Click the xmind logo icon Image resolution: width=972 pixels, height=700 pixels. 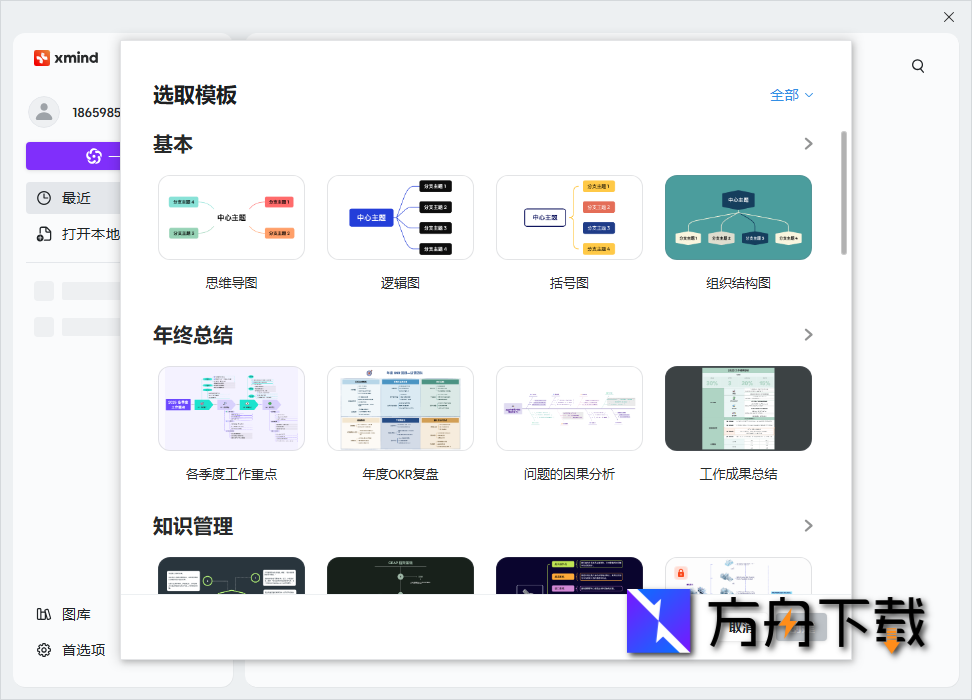click(44, 58)
